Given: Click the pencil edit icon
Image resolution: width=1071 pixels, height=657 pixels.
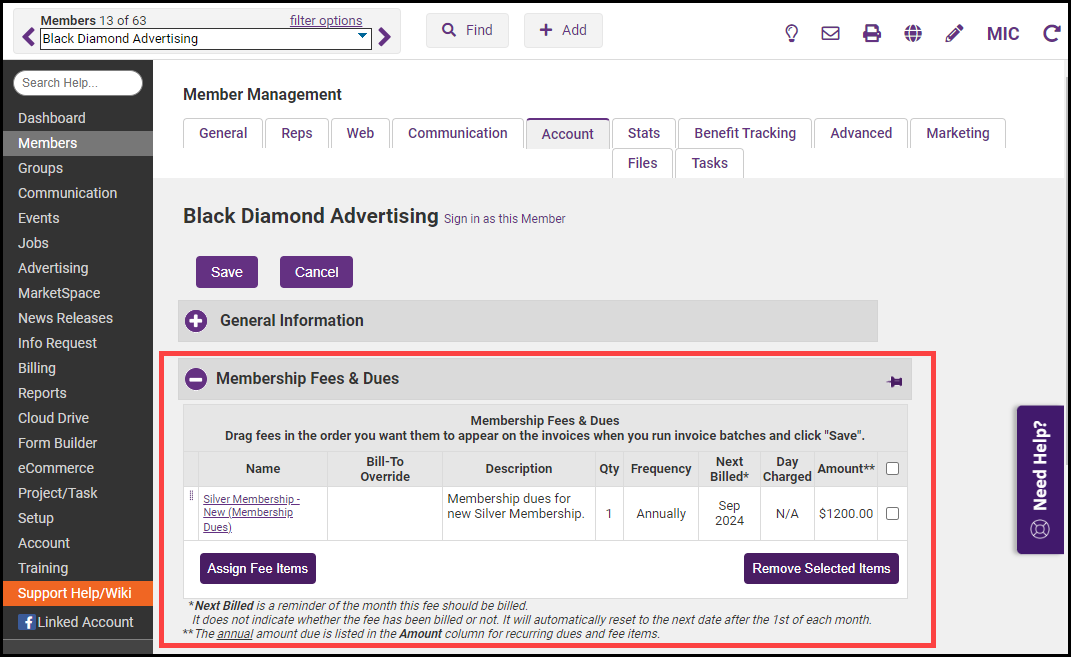Looking at the screenshot, I should [954, 33].
